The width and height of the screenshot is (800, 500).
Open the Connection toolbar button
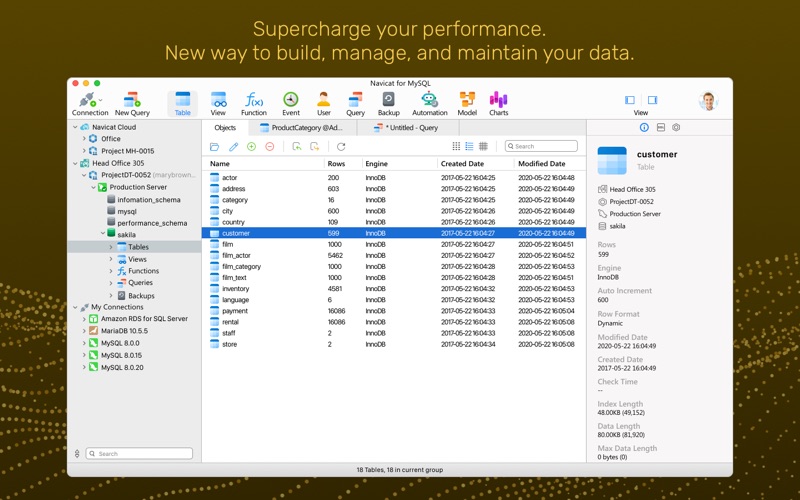[90, 104]
